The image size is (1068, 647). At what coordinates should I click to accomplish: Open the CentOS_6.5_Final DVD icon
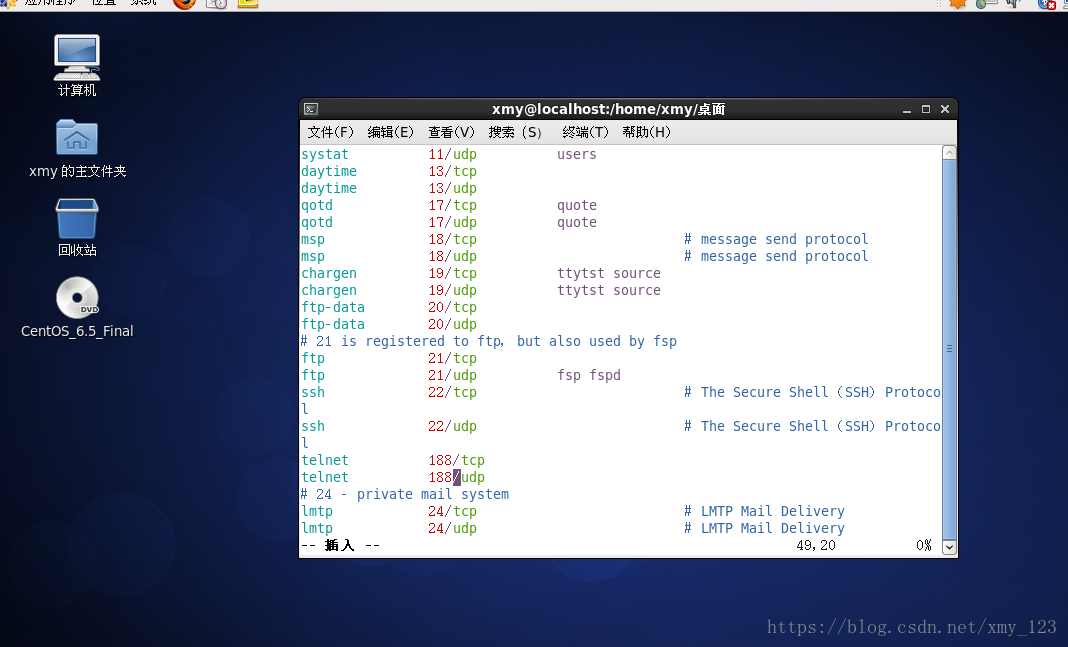pos(77,307)
